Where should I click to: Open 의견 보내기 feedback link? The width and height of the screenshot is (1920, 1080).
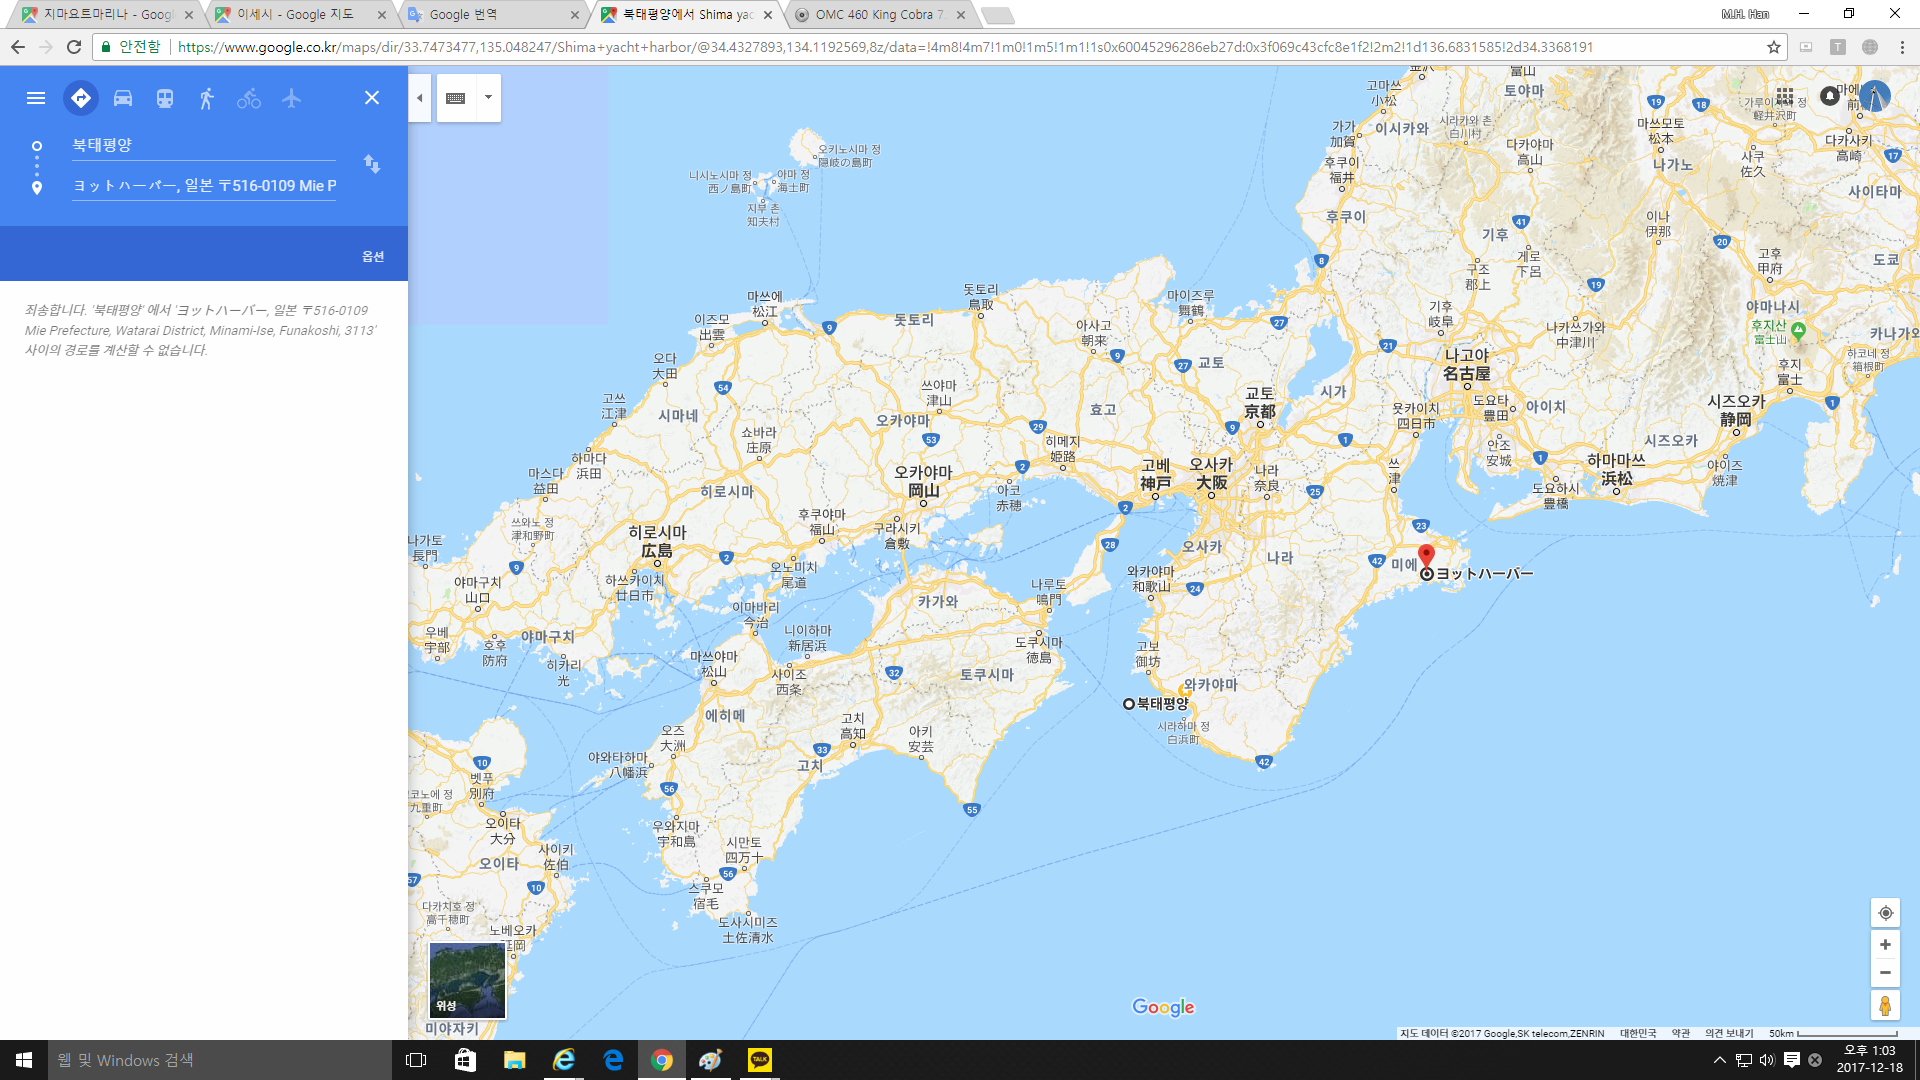(1729, 1033)
